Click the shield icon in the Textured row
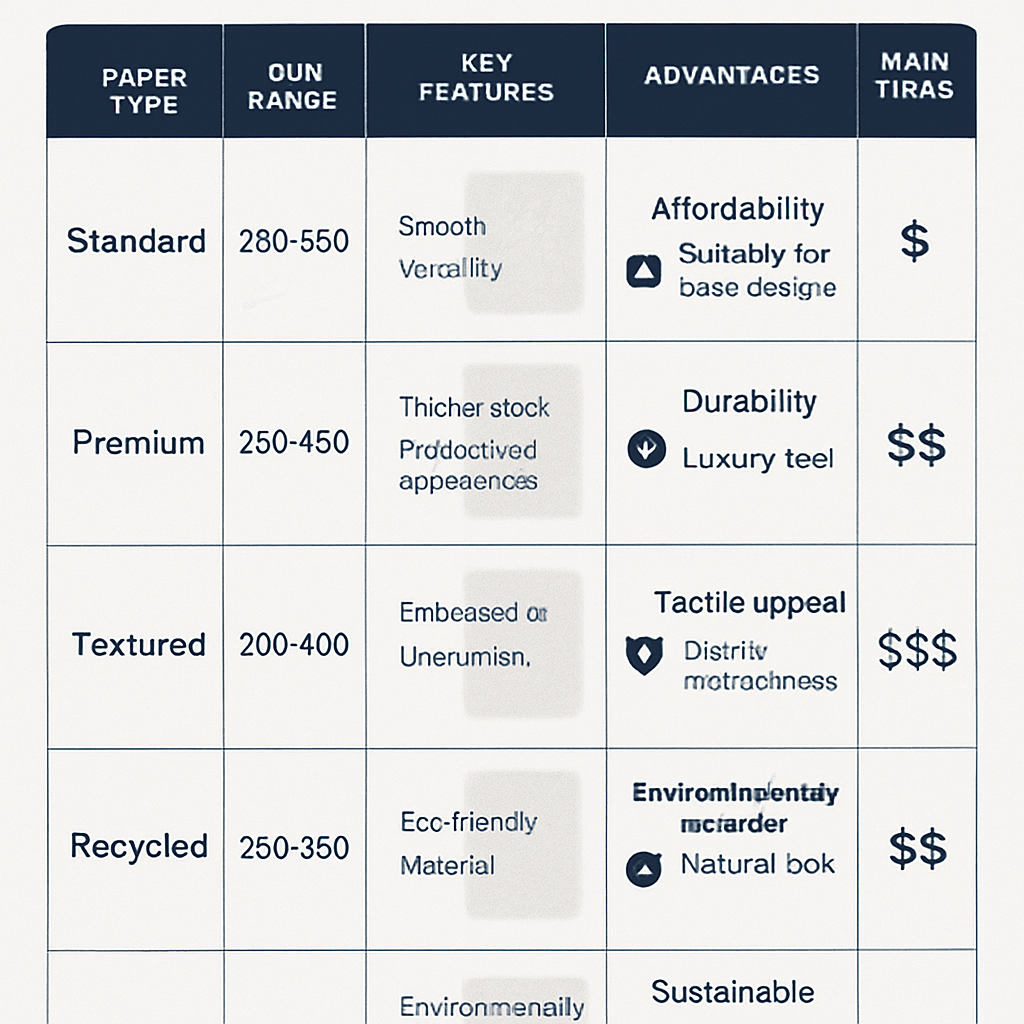The width and height of the screenshot is (1024, 1024). point(643,655)
